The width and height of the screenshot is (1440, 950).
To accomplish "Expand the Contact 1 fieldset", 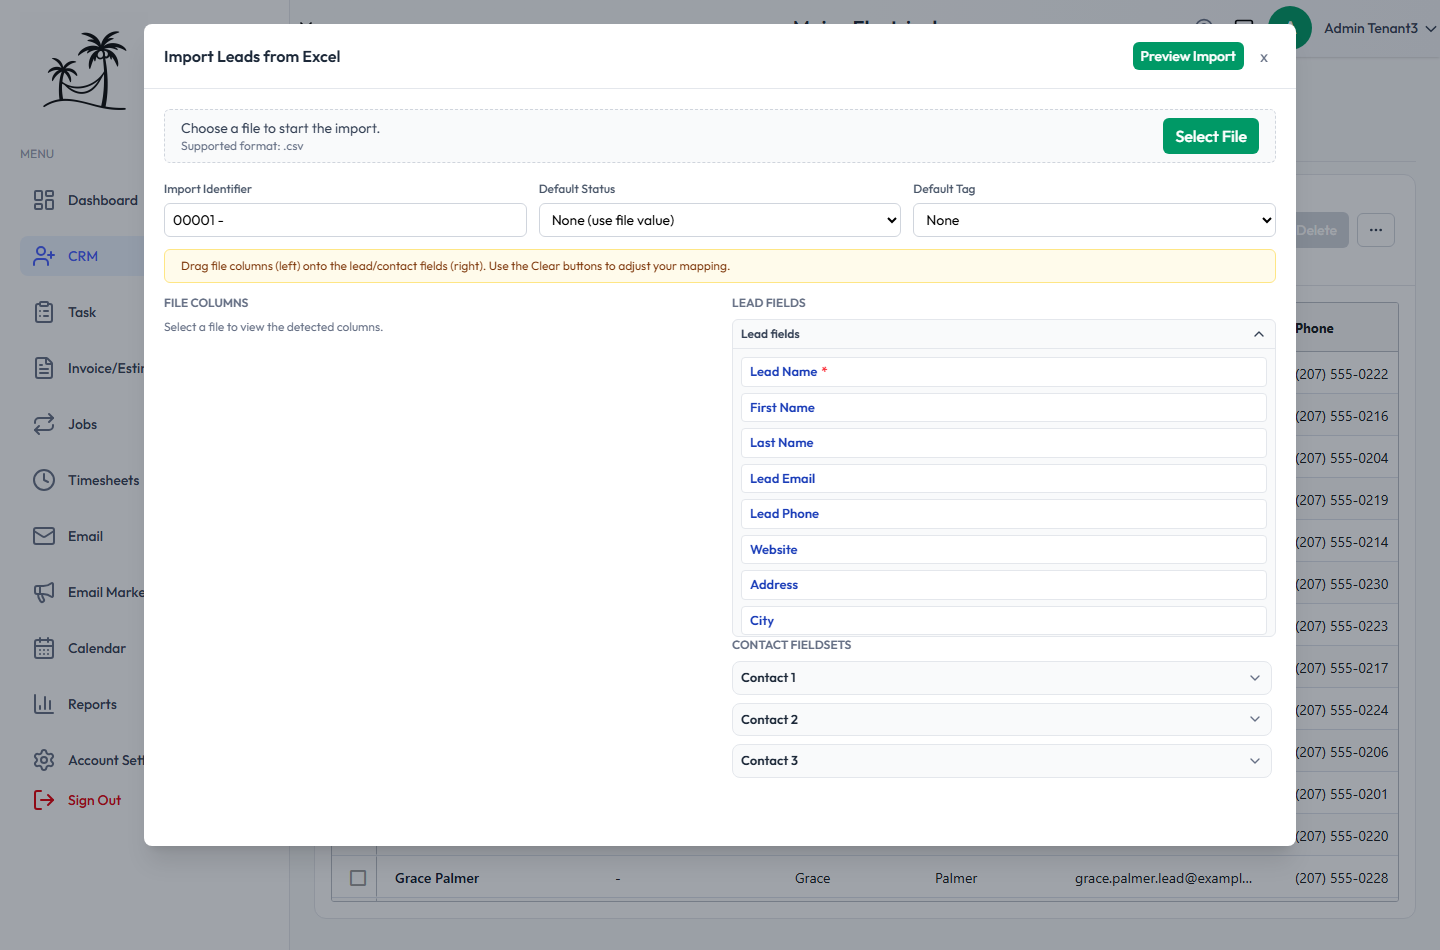I will pos(1002,678).
